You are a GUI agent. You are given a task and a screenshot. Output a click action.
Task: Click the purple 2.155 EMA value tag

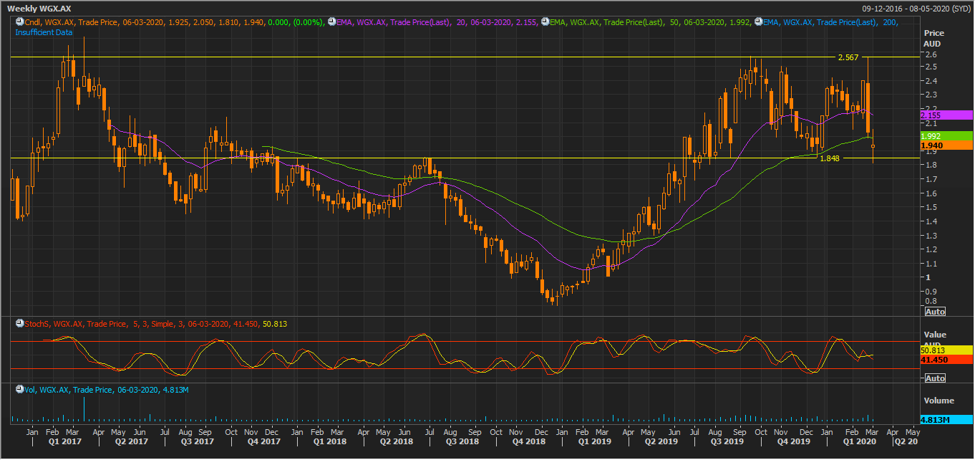945,115
